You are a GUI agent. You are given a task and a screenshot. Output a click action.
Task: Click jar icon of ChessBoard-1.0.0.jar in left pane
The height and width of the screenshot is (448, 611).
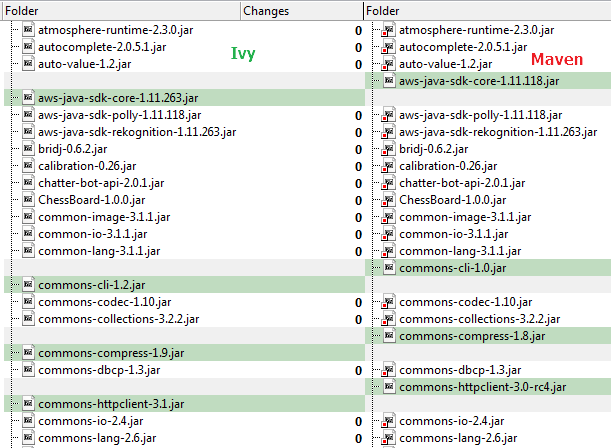28,199
